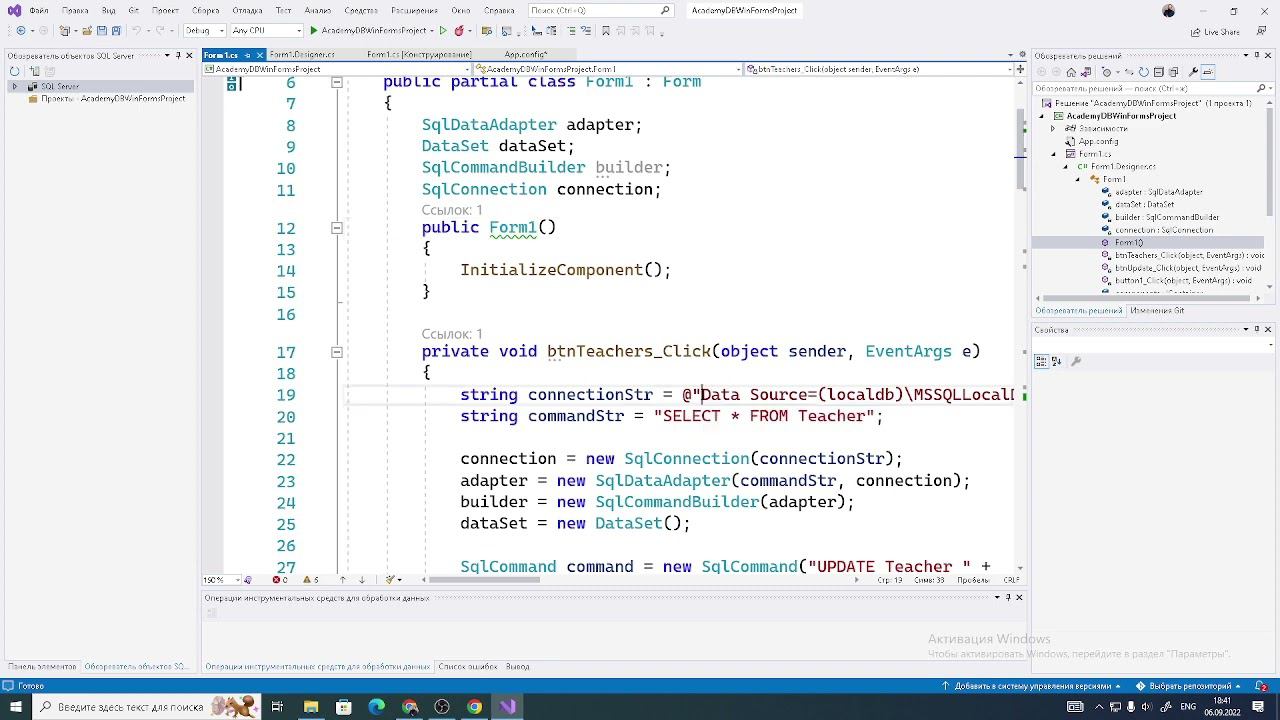Switch to the Form1.Designer.cs tab
The image size is (1280, 720).
(301, 55)
